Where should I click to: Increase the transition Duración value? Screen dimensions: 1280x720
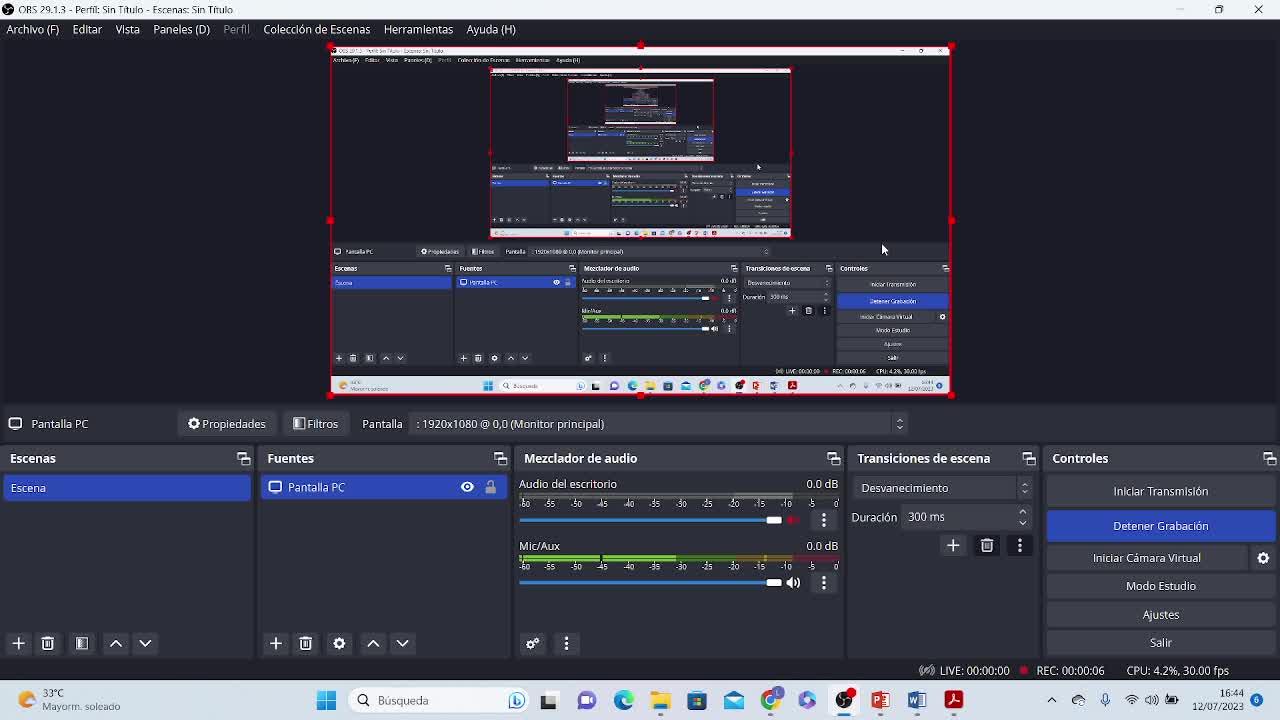tap(1022, 512)
